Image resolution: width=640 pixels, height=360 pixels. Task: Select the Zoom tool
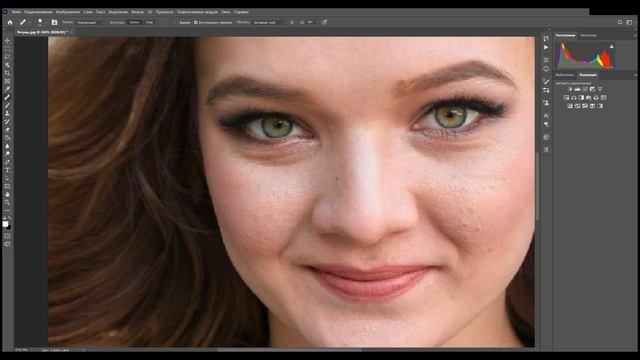(x=7, y=202)
